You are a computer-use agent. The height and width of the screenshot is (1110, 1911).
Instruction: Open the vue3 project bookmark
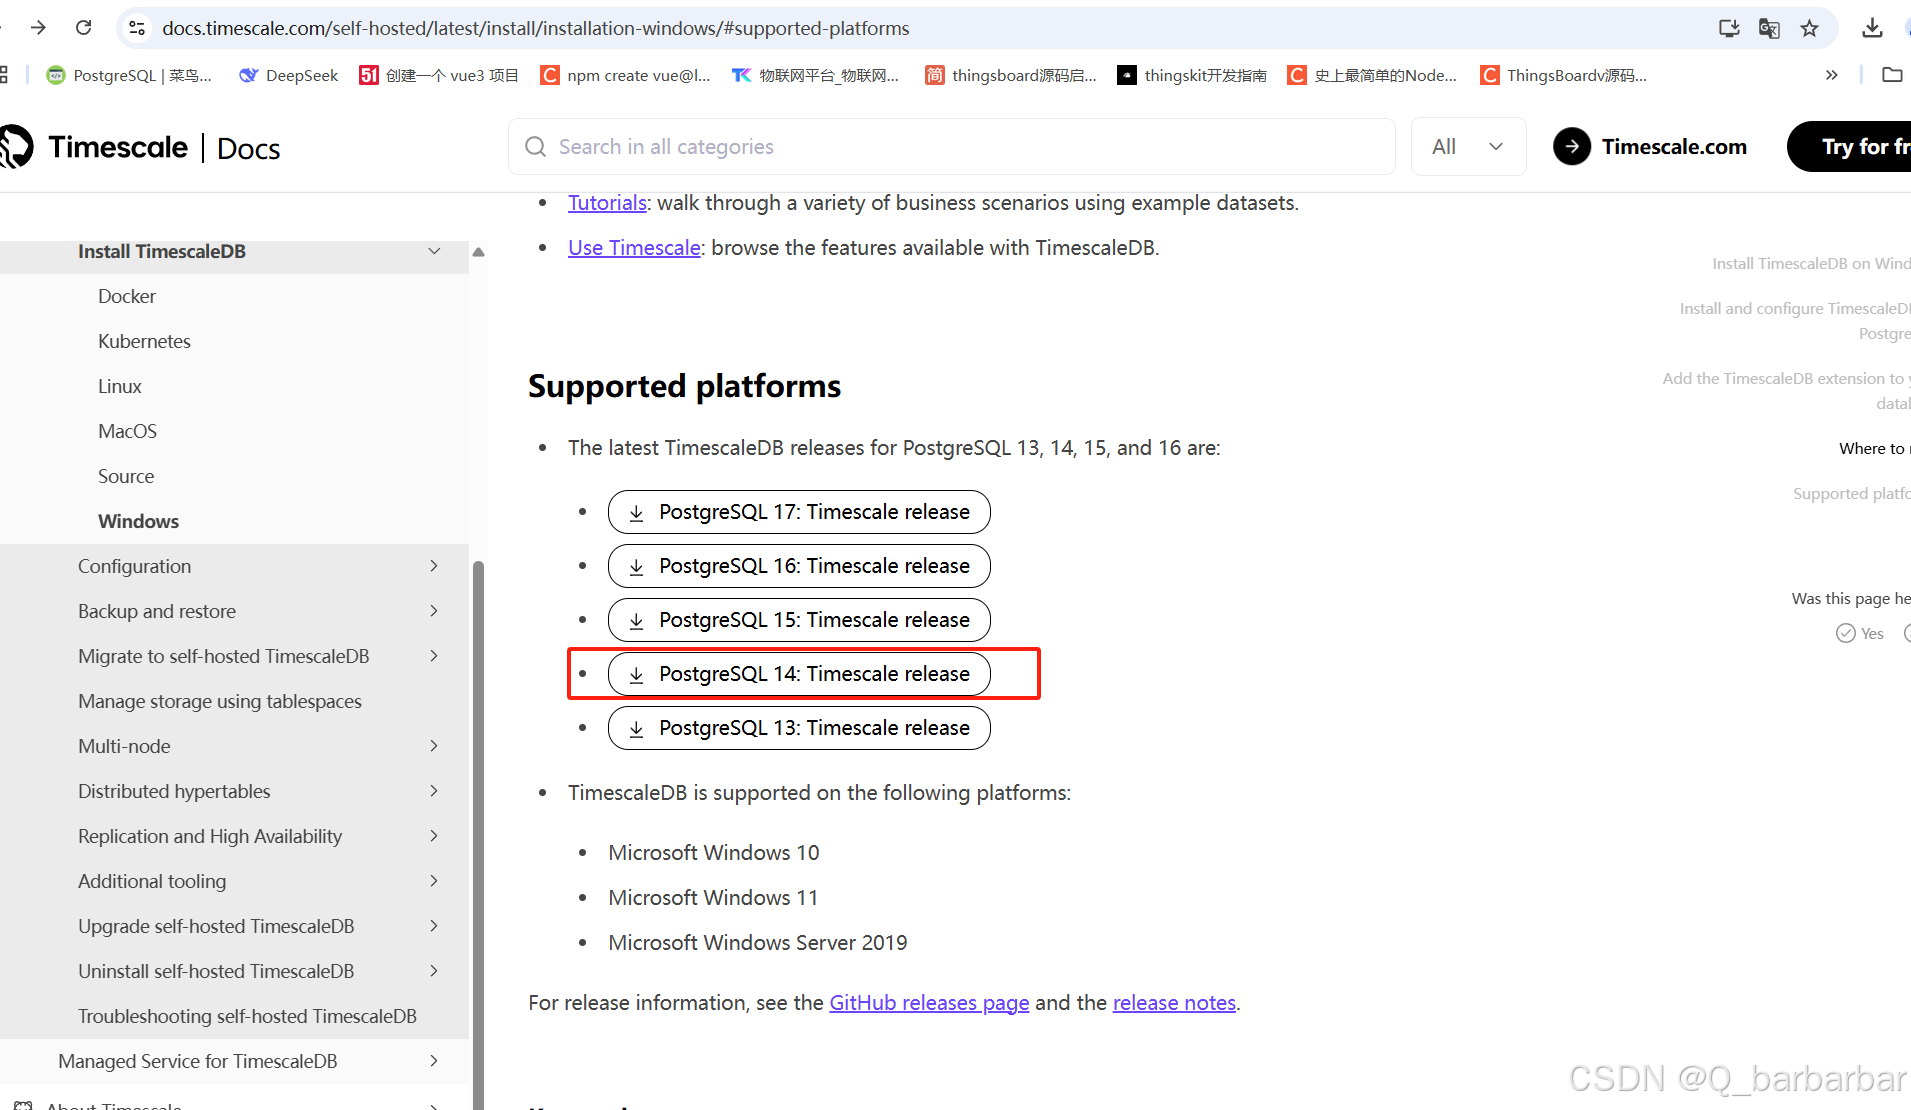point(439,75)
